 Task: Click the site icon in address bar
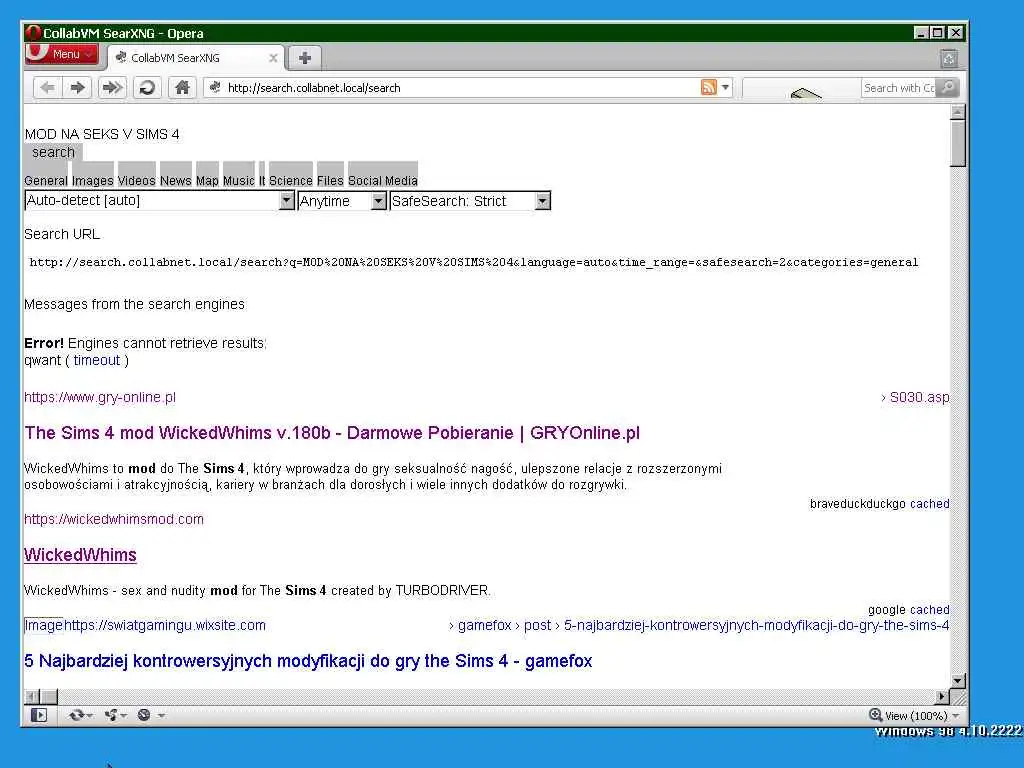pos(215,87)
